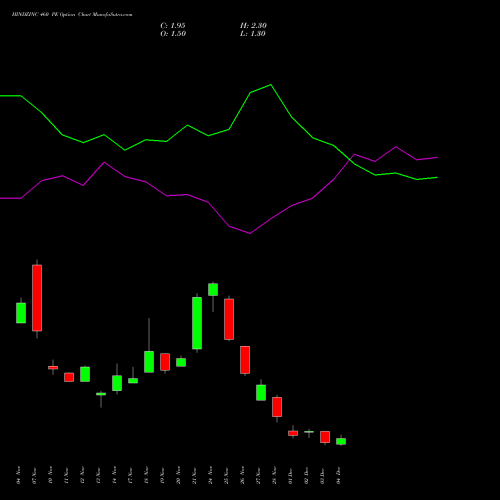Select the red candlestick for 25 Nov
500x500 pixels.
coord(229,319)
